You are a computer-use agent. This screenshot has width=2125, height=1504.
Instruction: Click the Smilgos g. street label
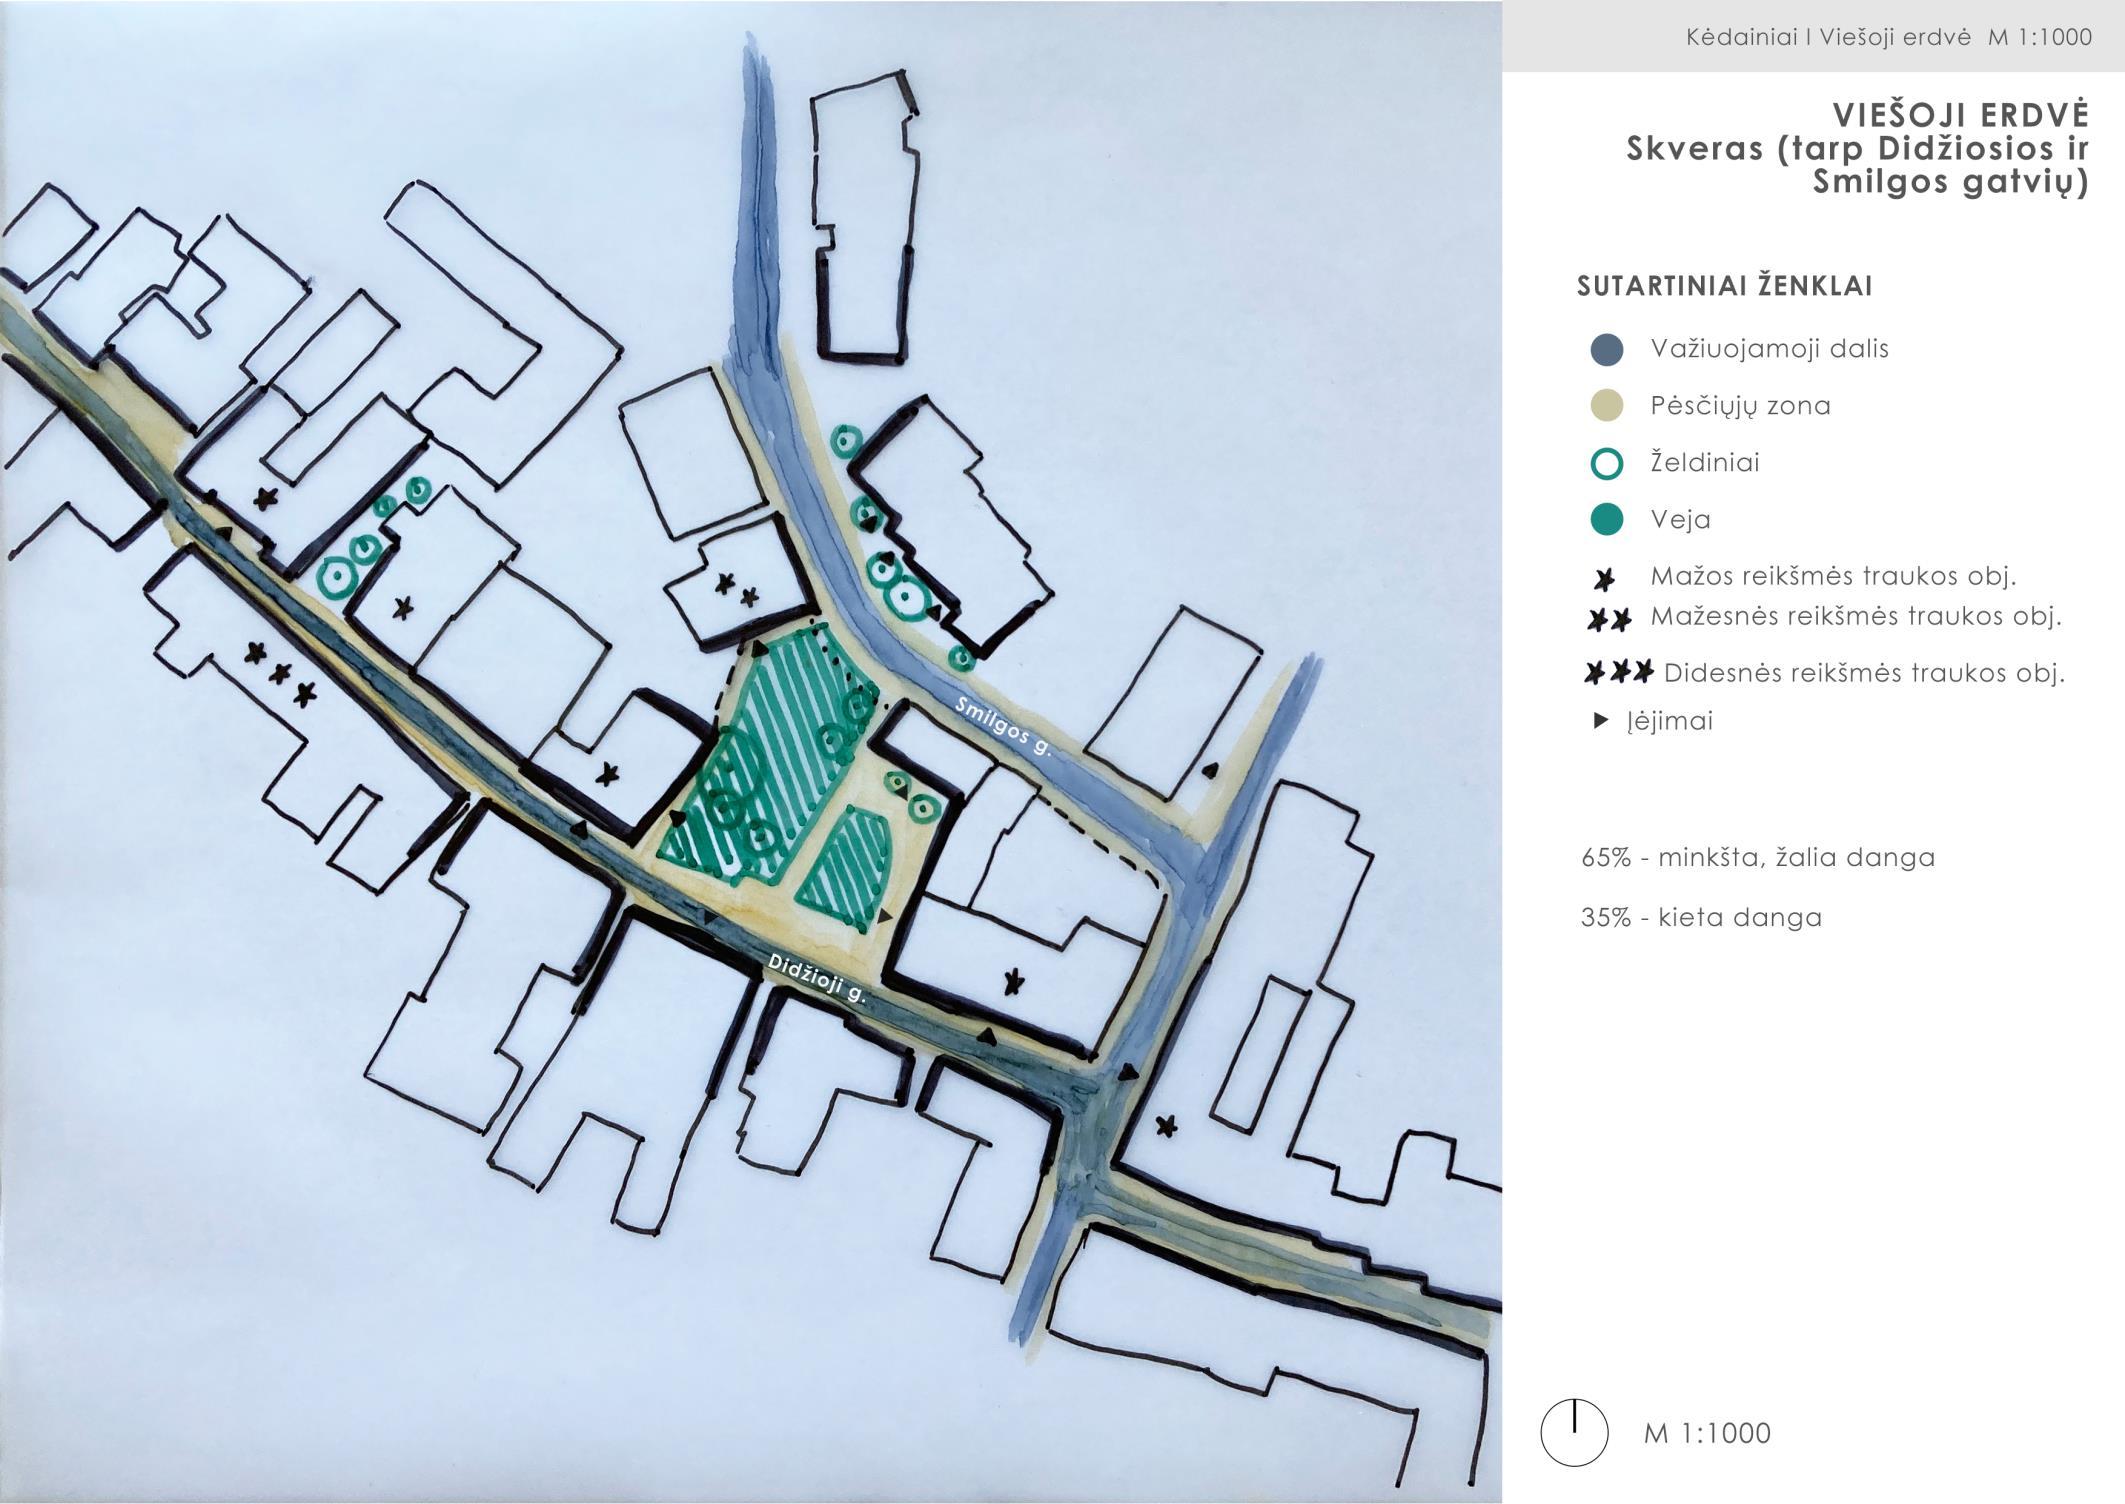[1003, 726]
